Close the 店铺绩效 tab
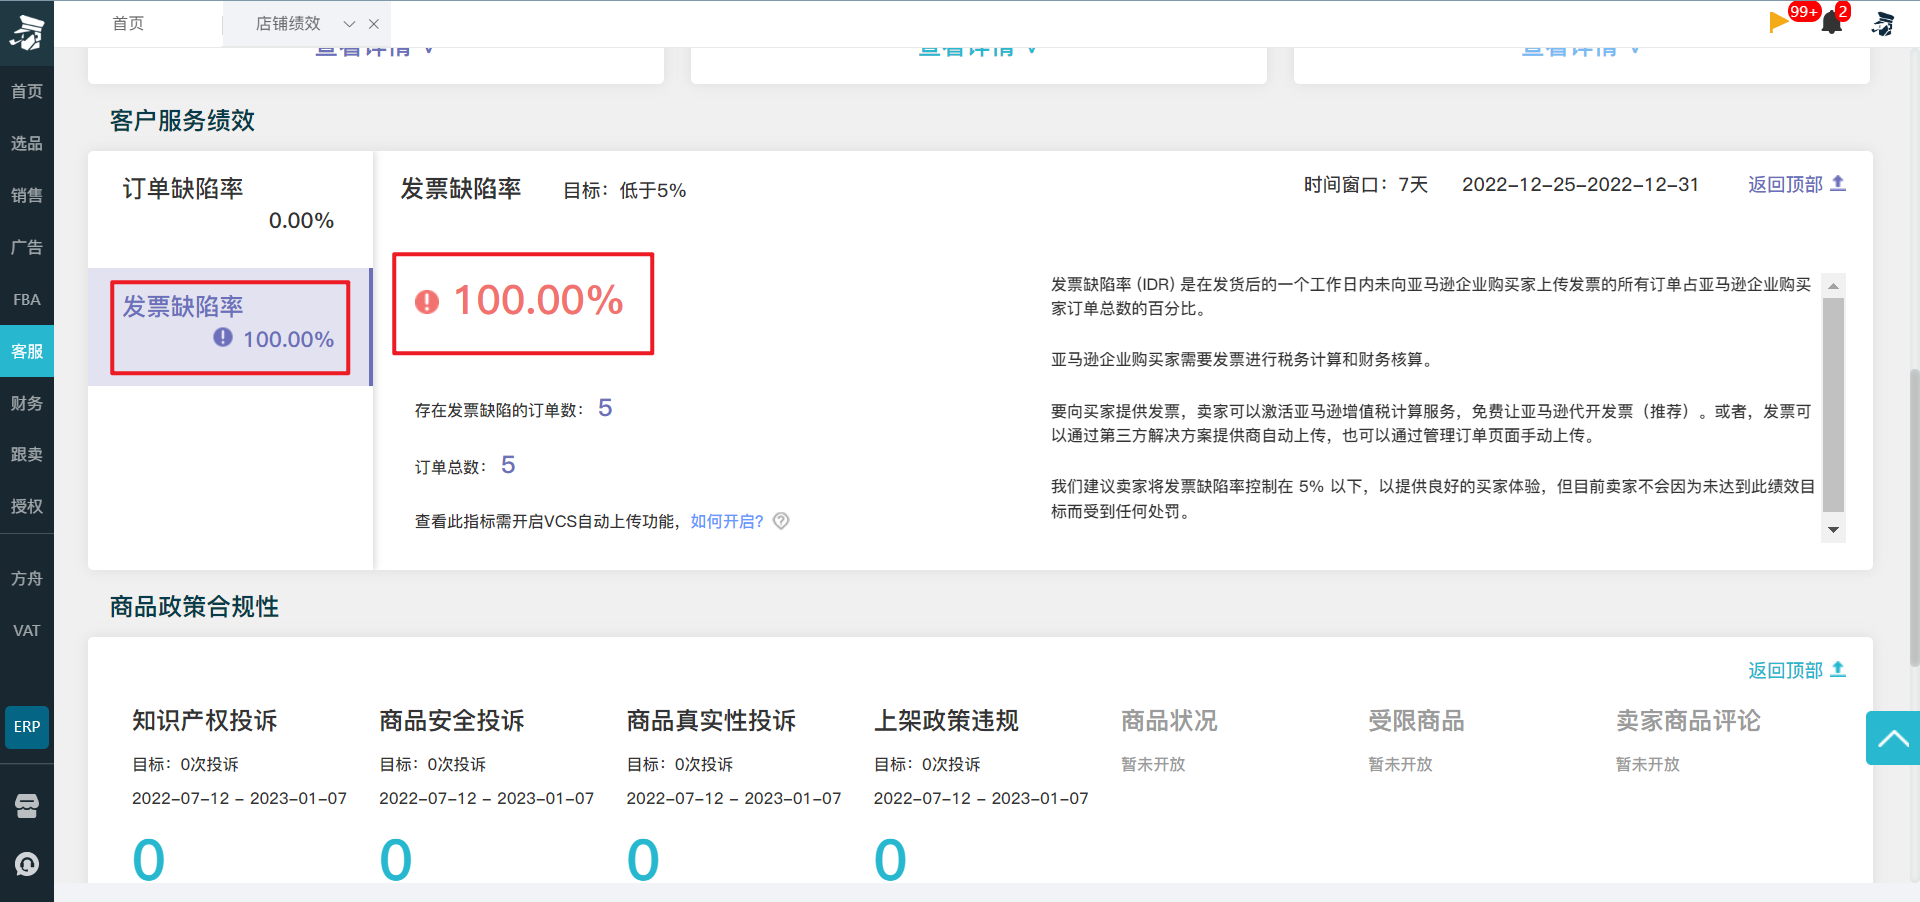The height and width of the screenshot is (902, 1920). (374, 24)
